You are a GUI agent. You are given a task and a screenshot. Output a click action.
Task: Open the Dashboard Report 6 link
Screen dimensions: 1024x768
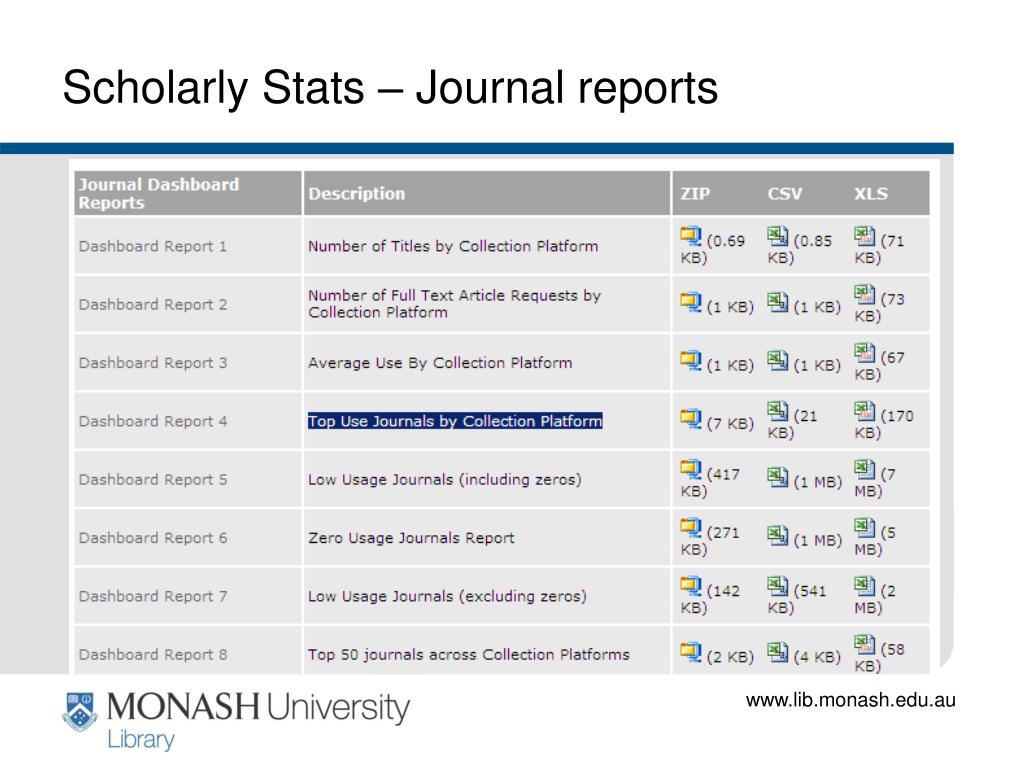153,537
